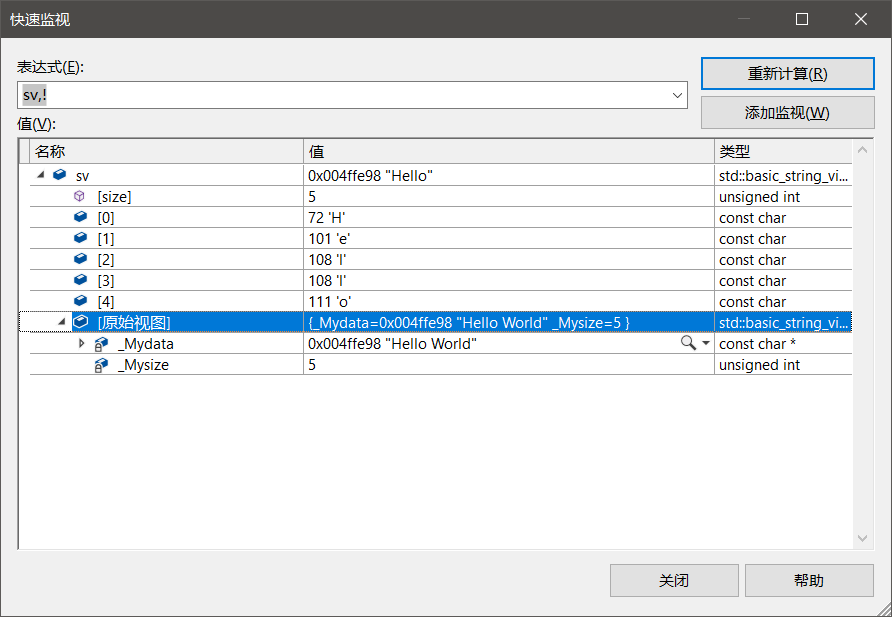Click the member icon next to _Mysize
Image resolution: width=892 pixels, height=617 pixels.
100,364
